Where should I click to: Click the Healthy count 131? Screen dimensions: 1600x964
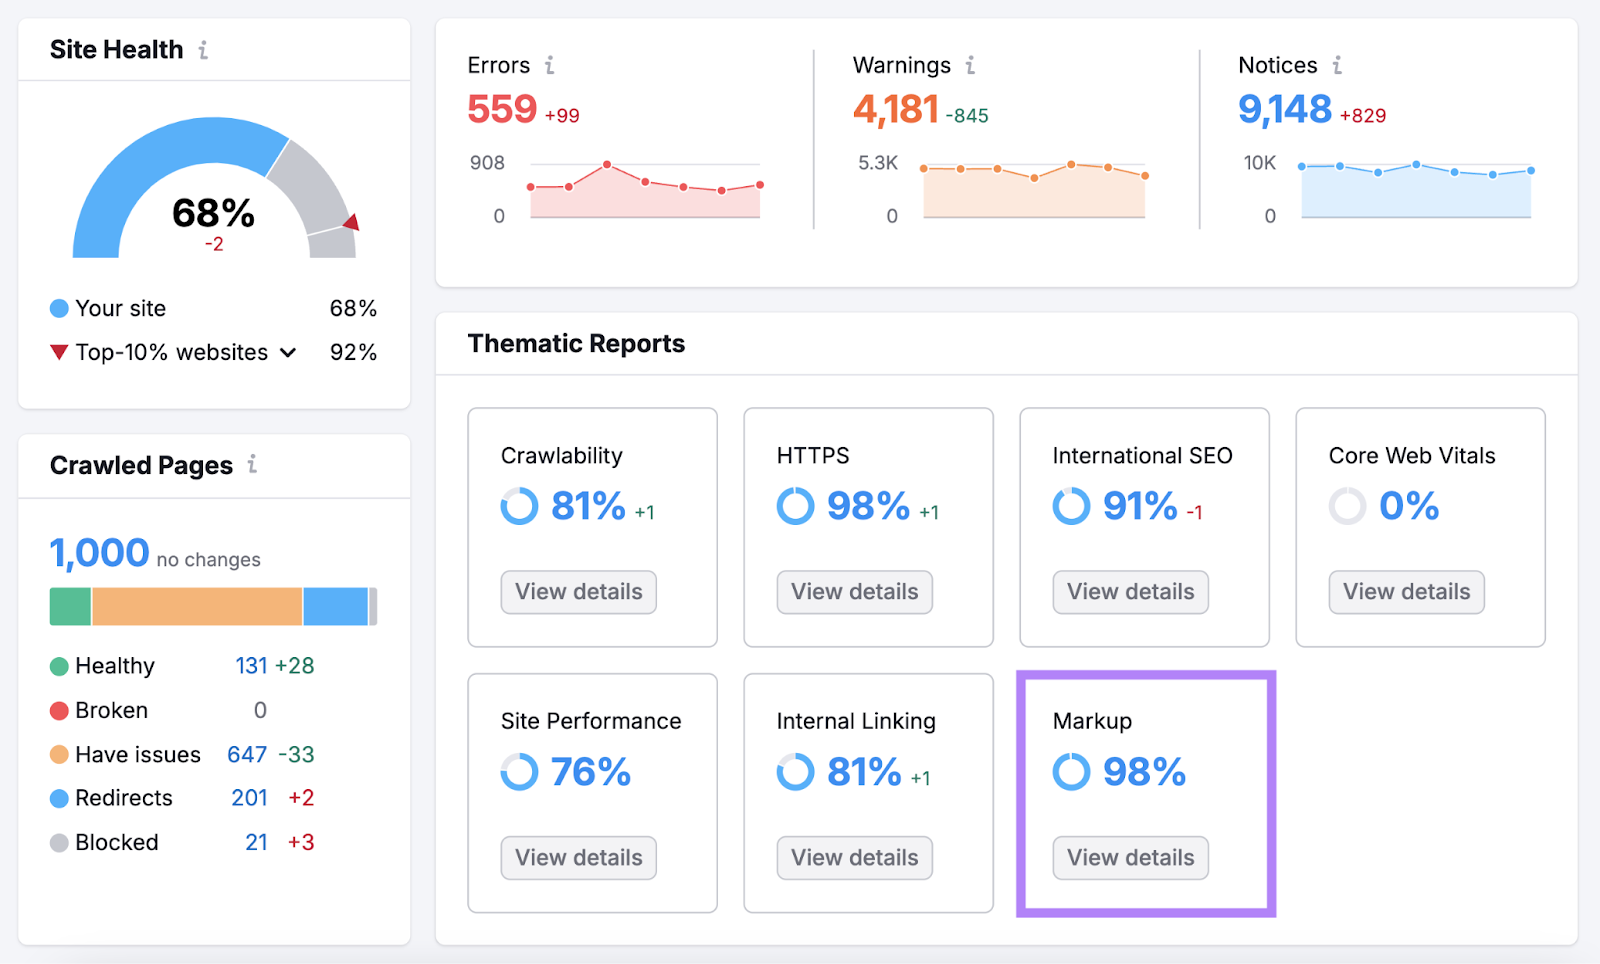pos(251,666)
